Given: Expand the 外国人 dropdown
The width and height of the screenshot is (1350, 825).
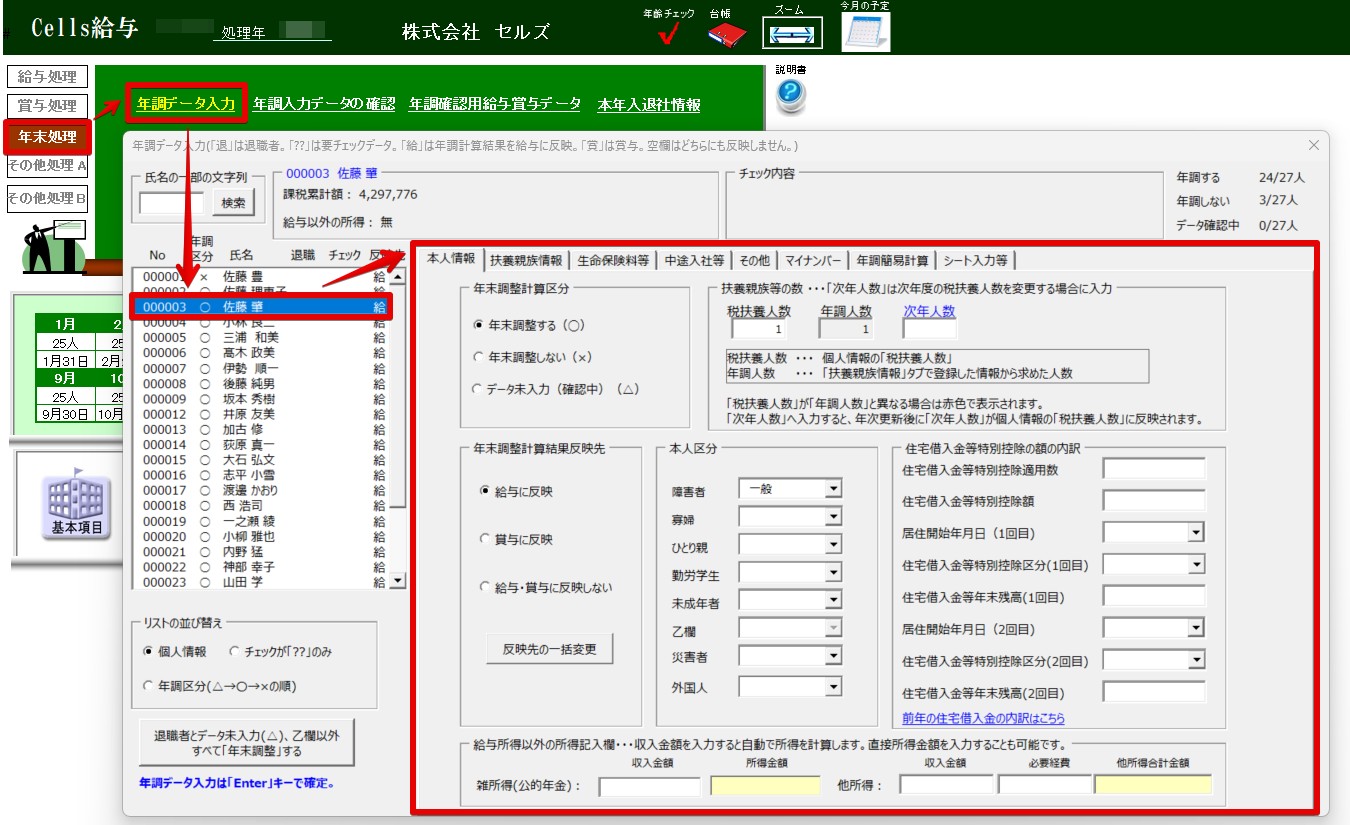Looking at the screenshot, I should click(833, 687).
